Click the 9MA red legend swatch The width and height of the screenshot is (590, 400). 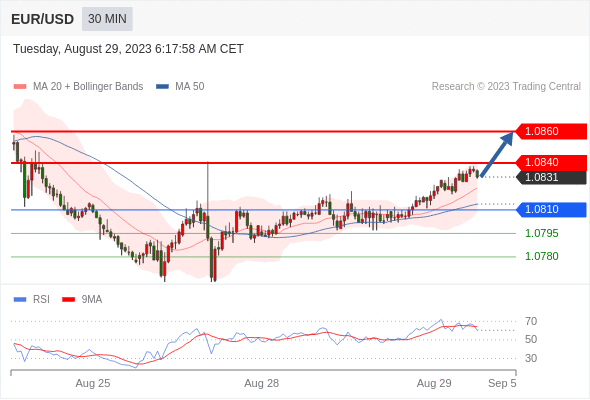pyautogui.click(x=68, y=300)
